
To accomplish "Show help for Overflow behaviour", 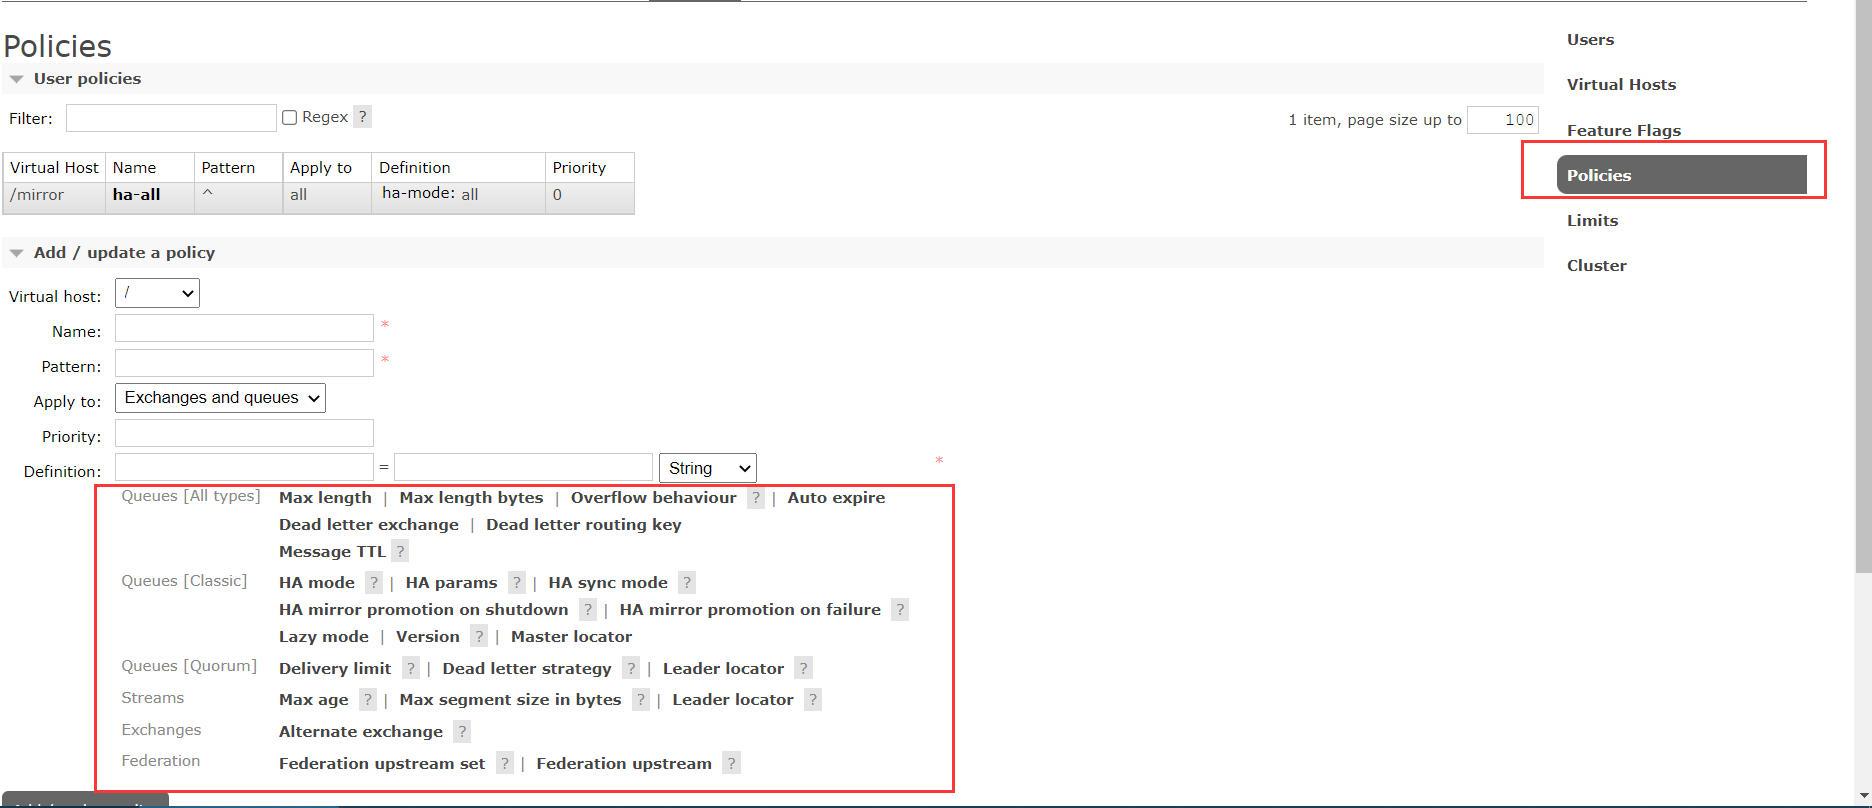I will (x=756, y=498).
